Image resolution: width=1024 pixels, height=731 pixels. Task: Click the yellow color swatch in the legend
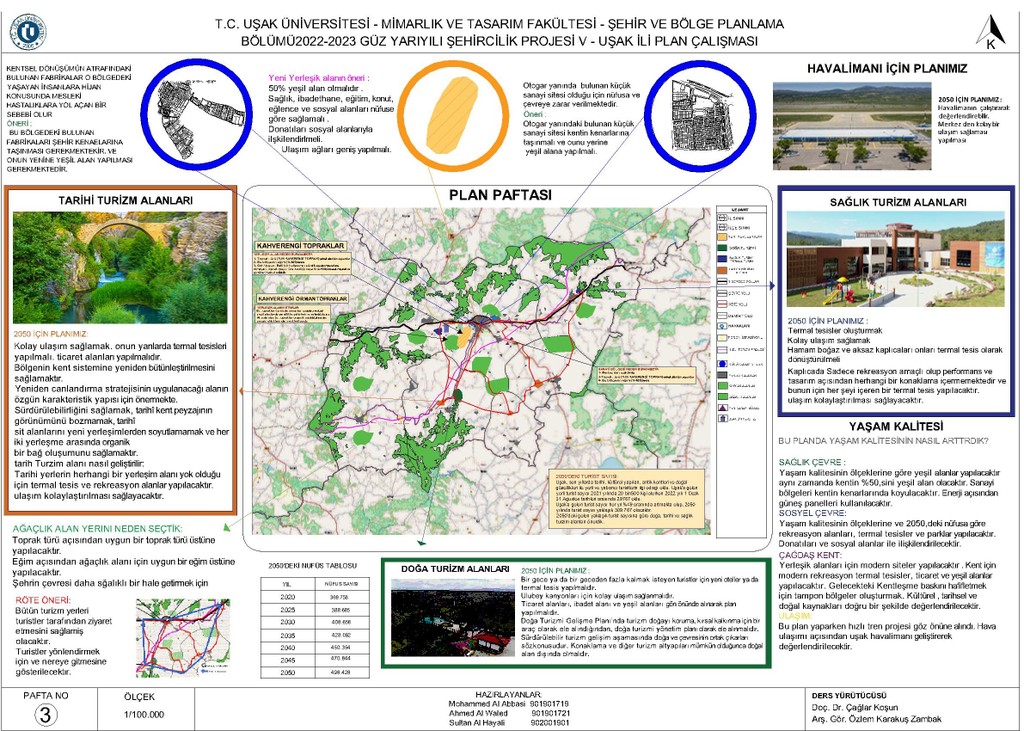click(722, 236)
